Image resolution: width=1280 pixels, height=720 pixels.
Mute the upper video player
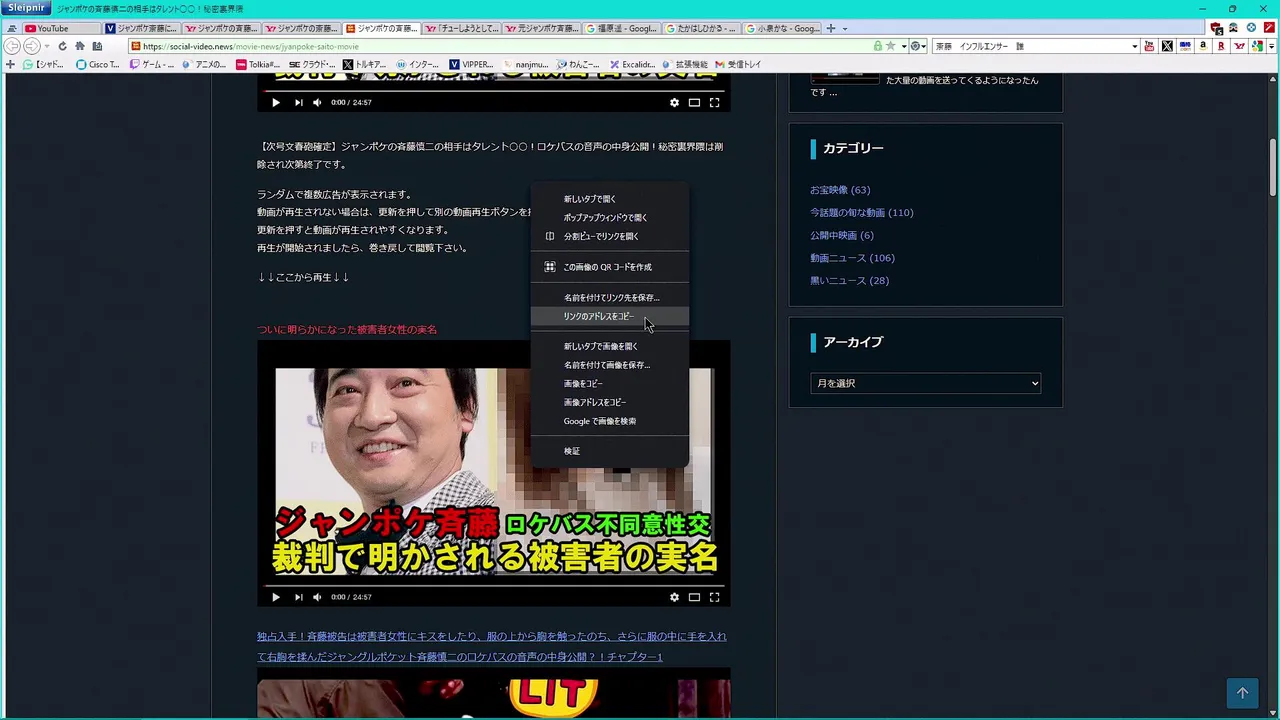[x=317, y=102]
